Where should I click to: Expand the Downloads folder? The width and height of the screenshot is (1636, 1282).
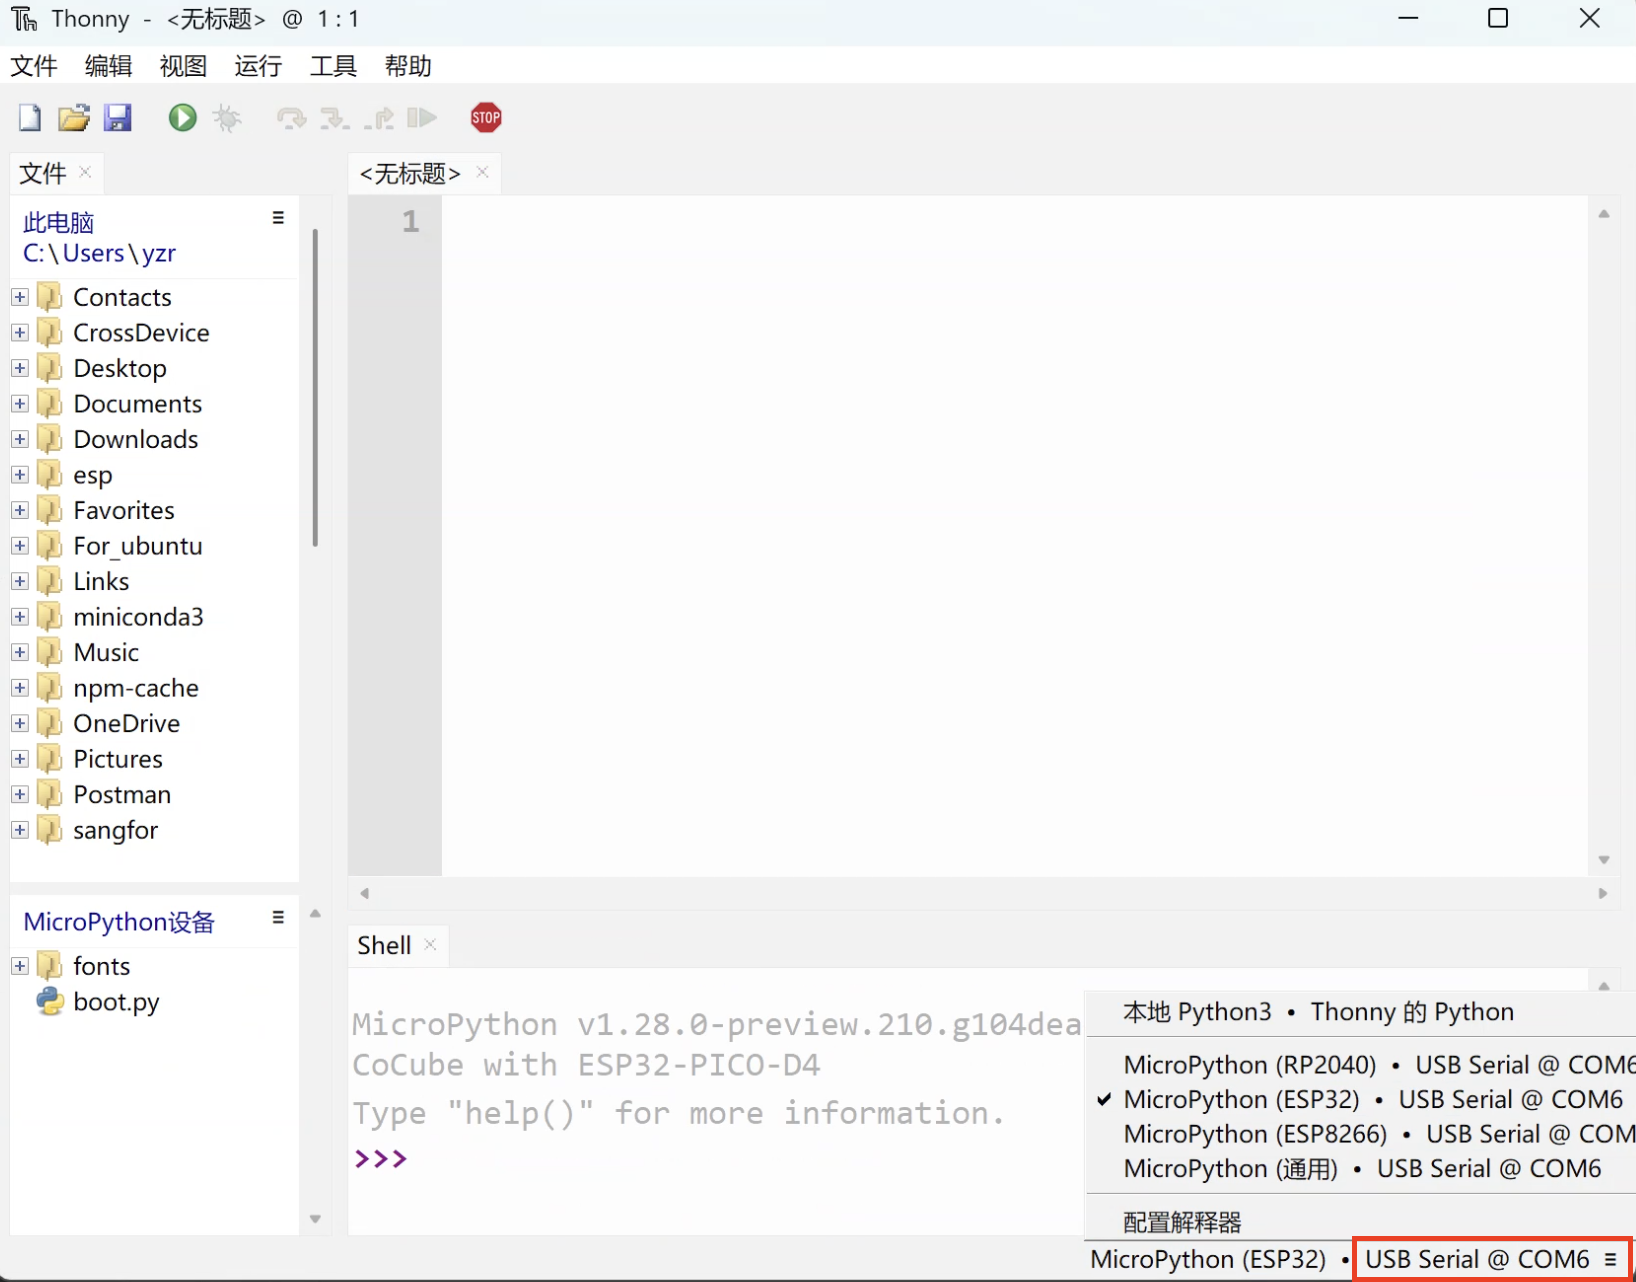coord(20,439)
